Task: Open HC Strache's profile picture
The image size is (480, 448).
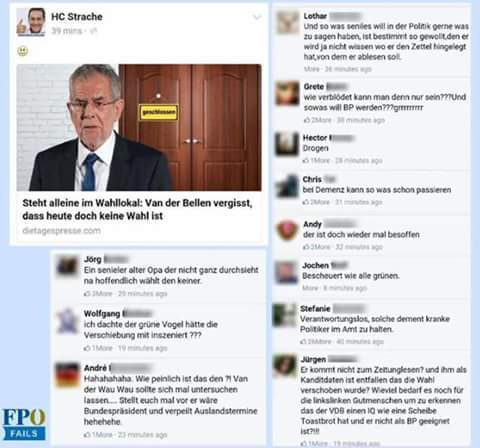Action: tap(31, 22)
